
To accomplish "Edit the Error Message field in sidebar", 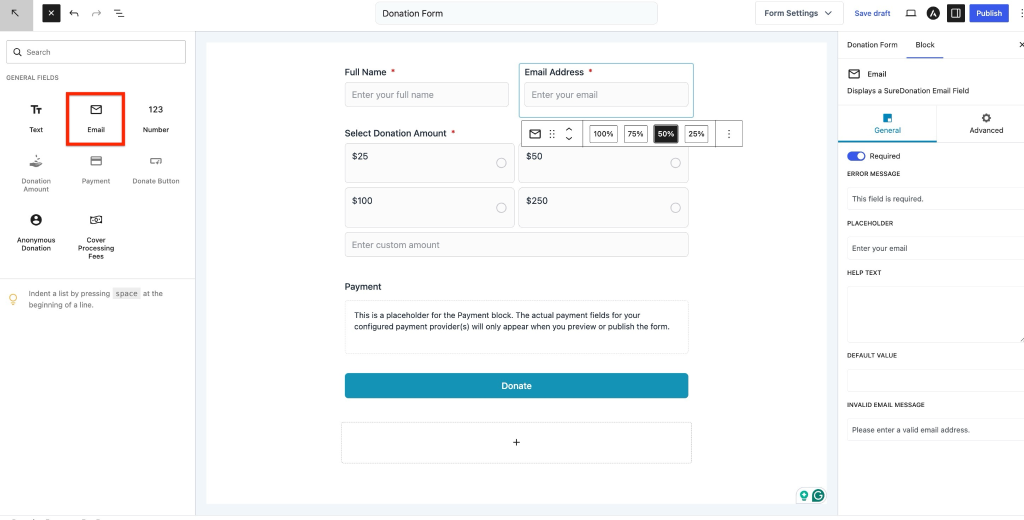I will pyautogui.click(x=936, y=199).
